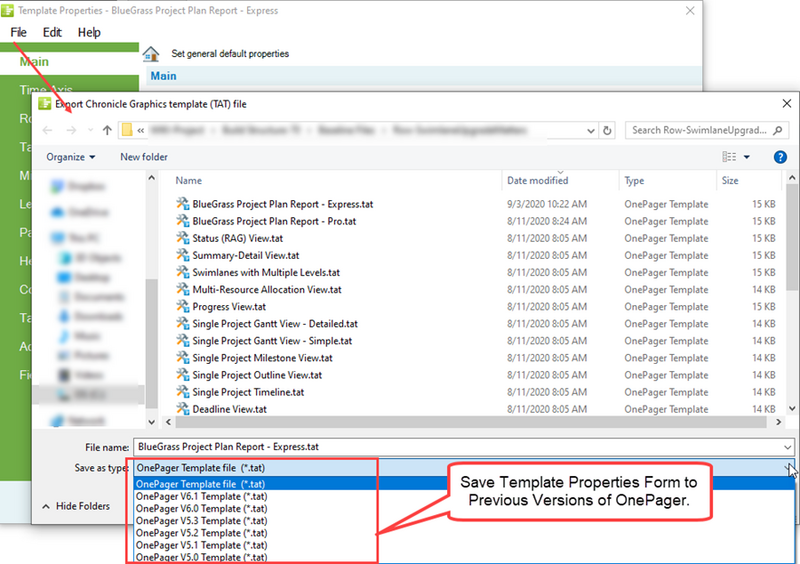800x564 pixels.
Task: Select the Single Project Outline View.tat icon
Action: tap(183, 375)
